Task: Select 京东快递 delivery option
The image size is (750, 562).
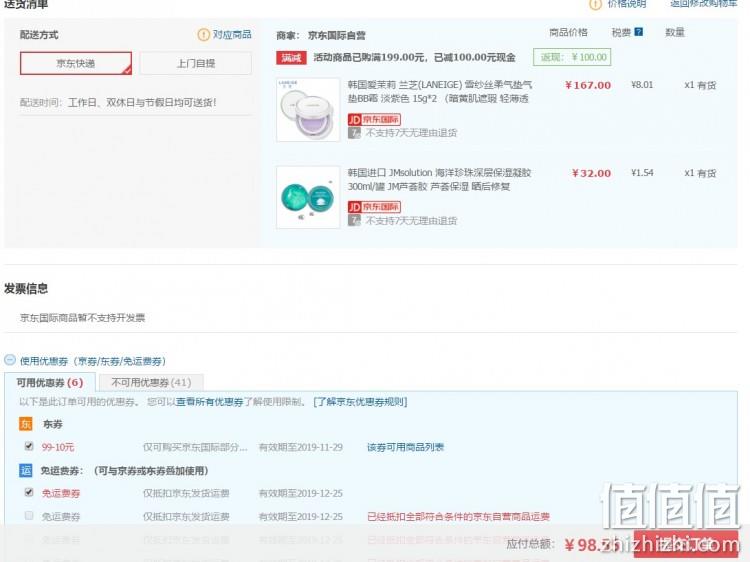Action: click(x=76, y=63)
